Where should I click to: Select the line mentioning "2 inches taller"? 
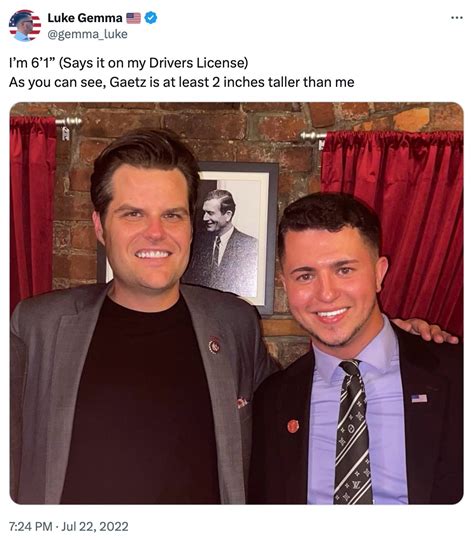(x=182, y=82)
